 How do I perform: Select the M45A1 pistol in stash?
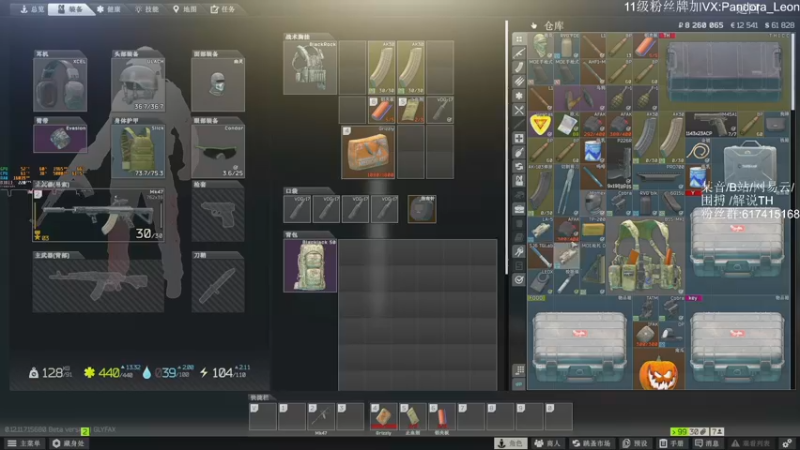(711, 124)
